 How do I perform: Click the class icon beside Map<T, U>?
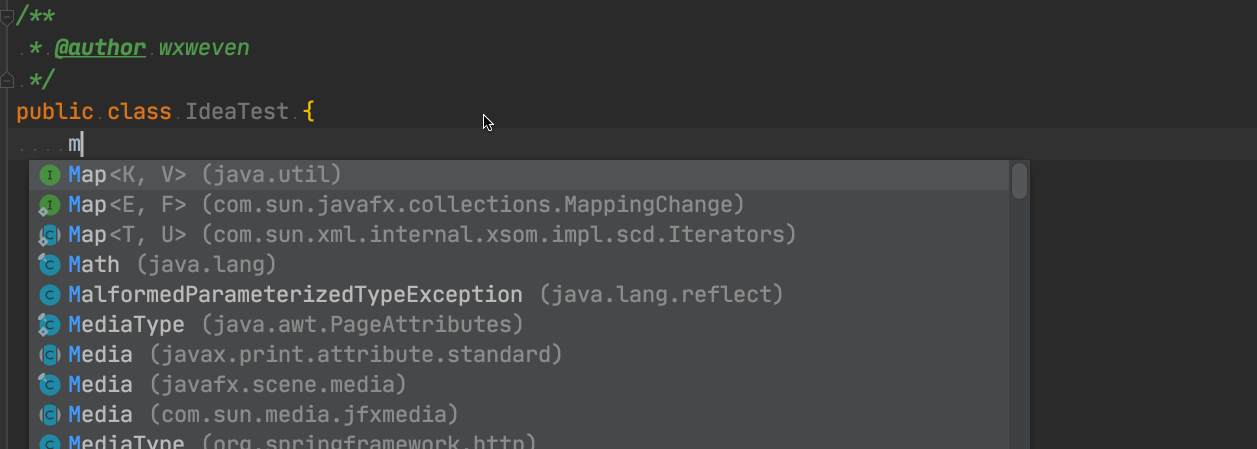coord(49,235)
